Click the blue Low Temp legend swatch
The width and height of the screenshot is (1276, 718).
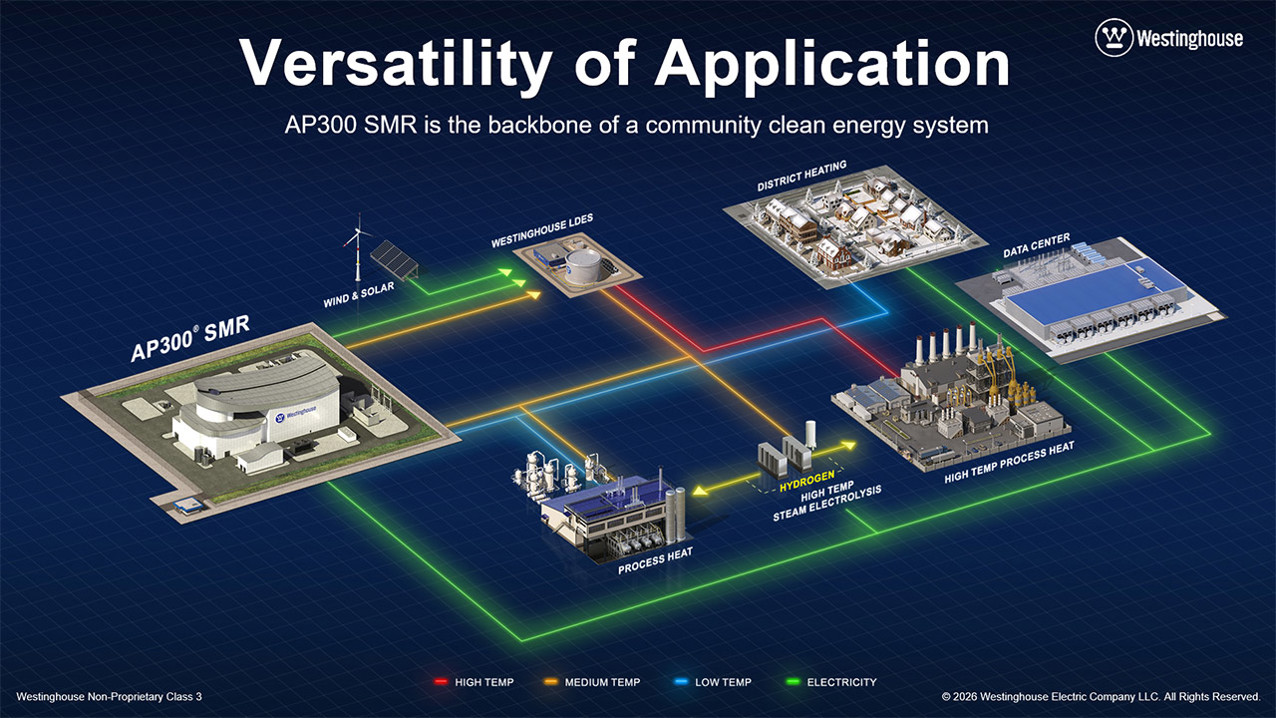point(680,682)
